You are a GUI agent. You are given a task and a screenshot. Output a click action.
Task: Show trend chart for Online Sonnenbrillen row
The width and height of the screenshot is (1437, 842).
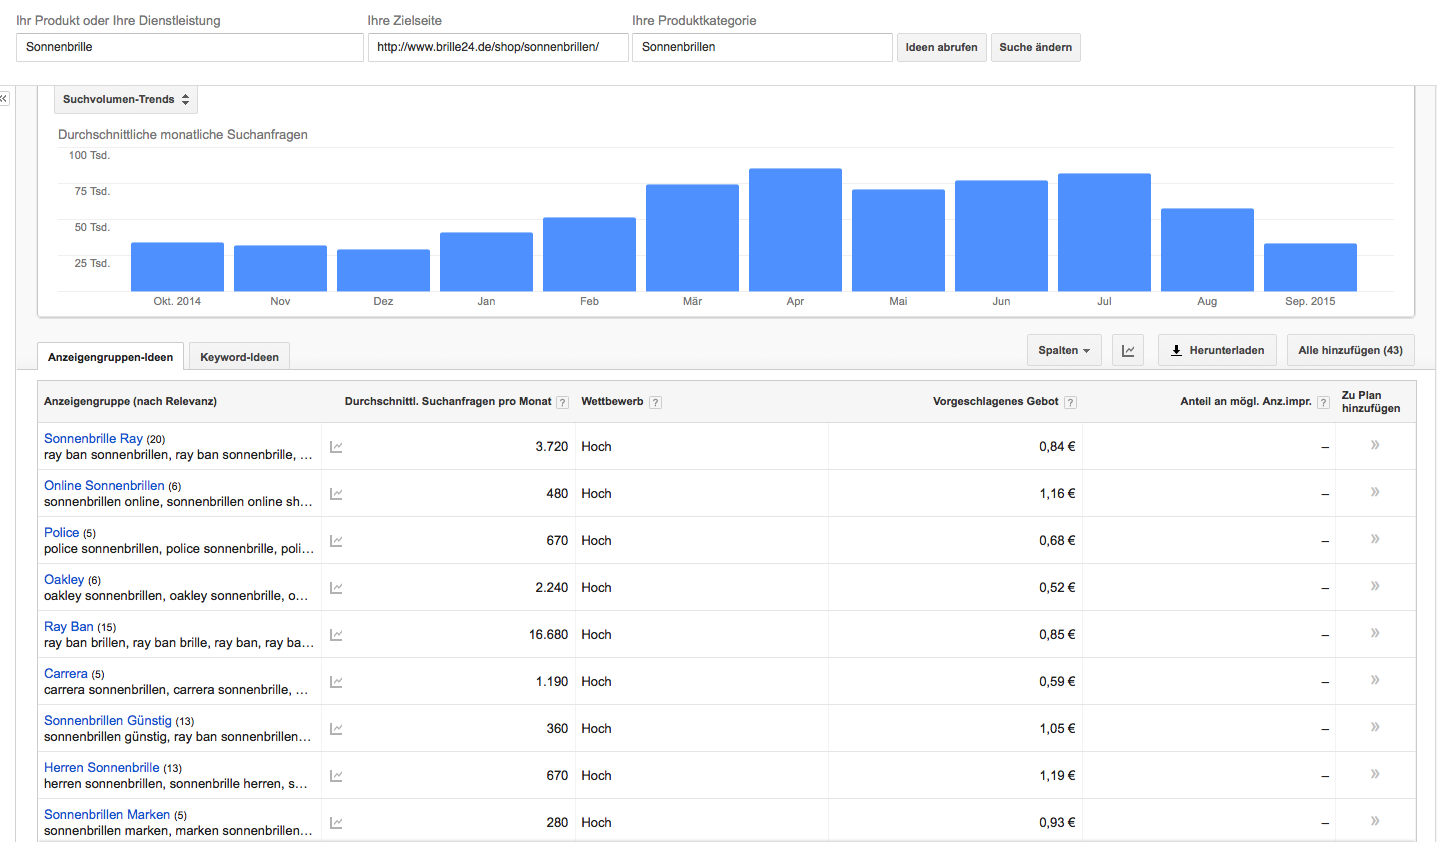[336, 494]
